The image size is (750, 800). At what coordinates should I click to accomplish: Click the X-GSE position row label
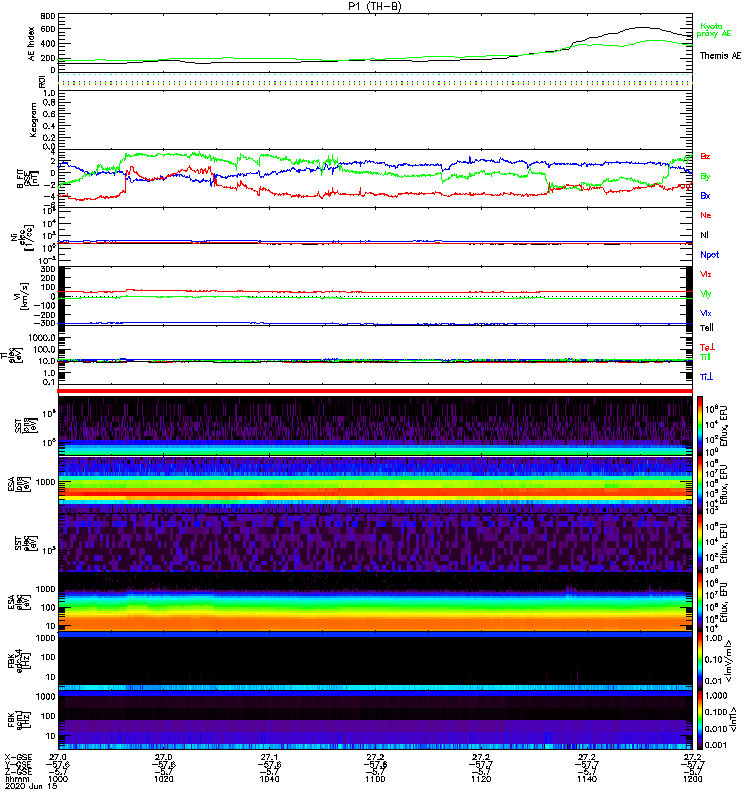tap(18, 758)
